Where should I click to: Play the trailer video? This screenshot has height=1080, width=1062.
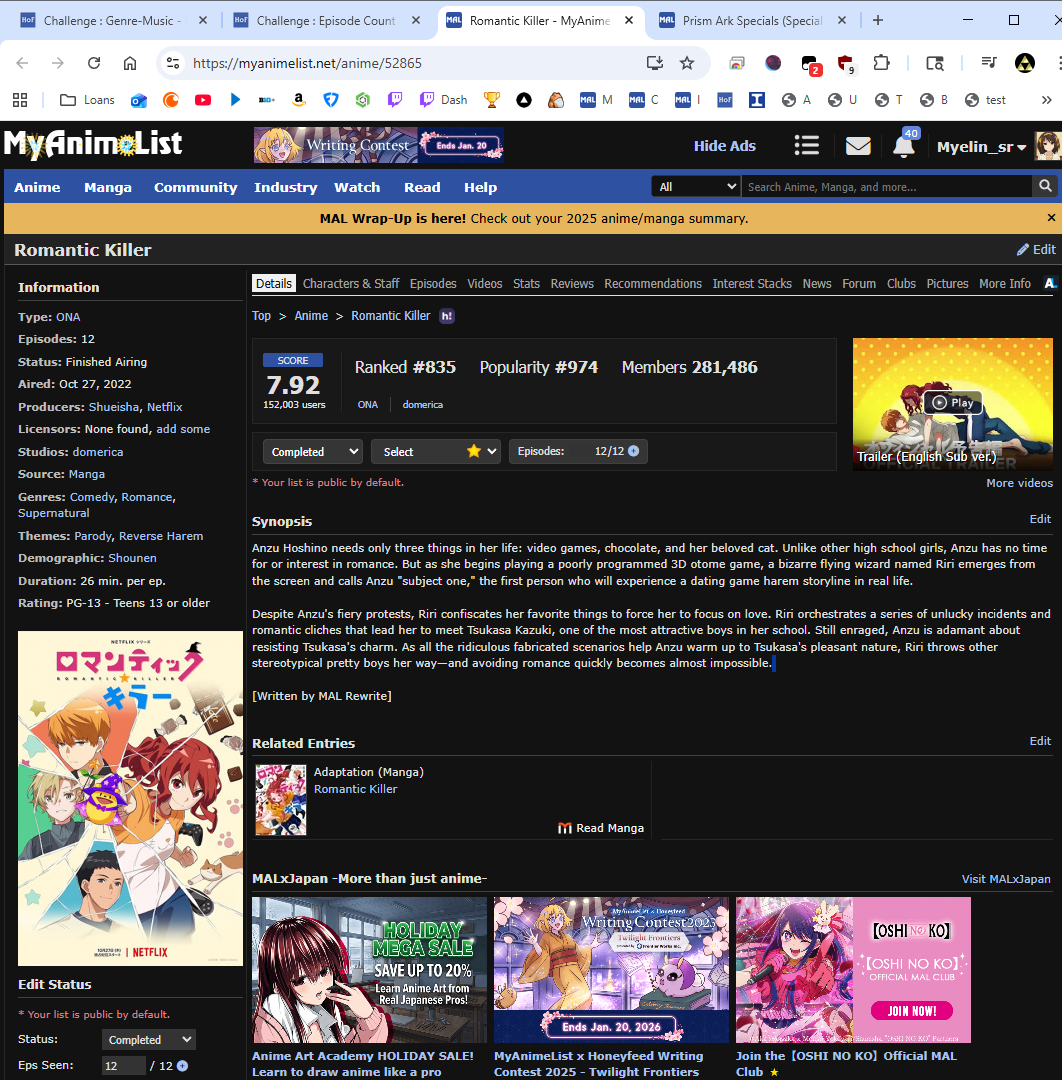click(952, 403)
